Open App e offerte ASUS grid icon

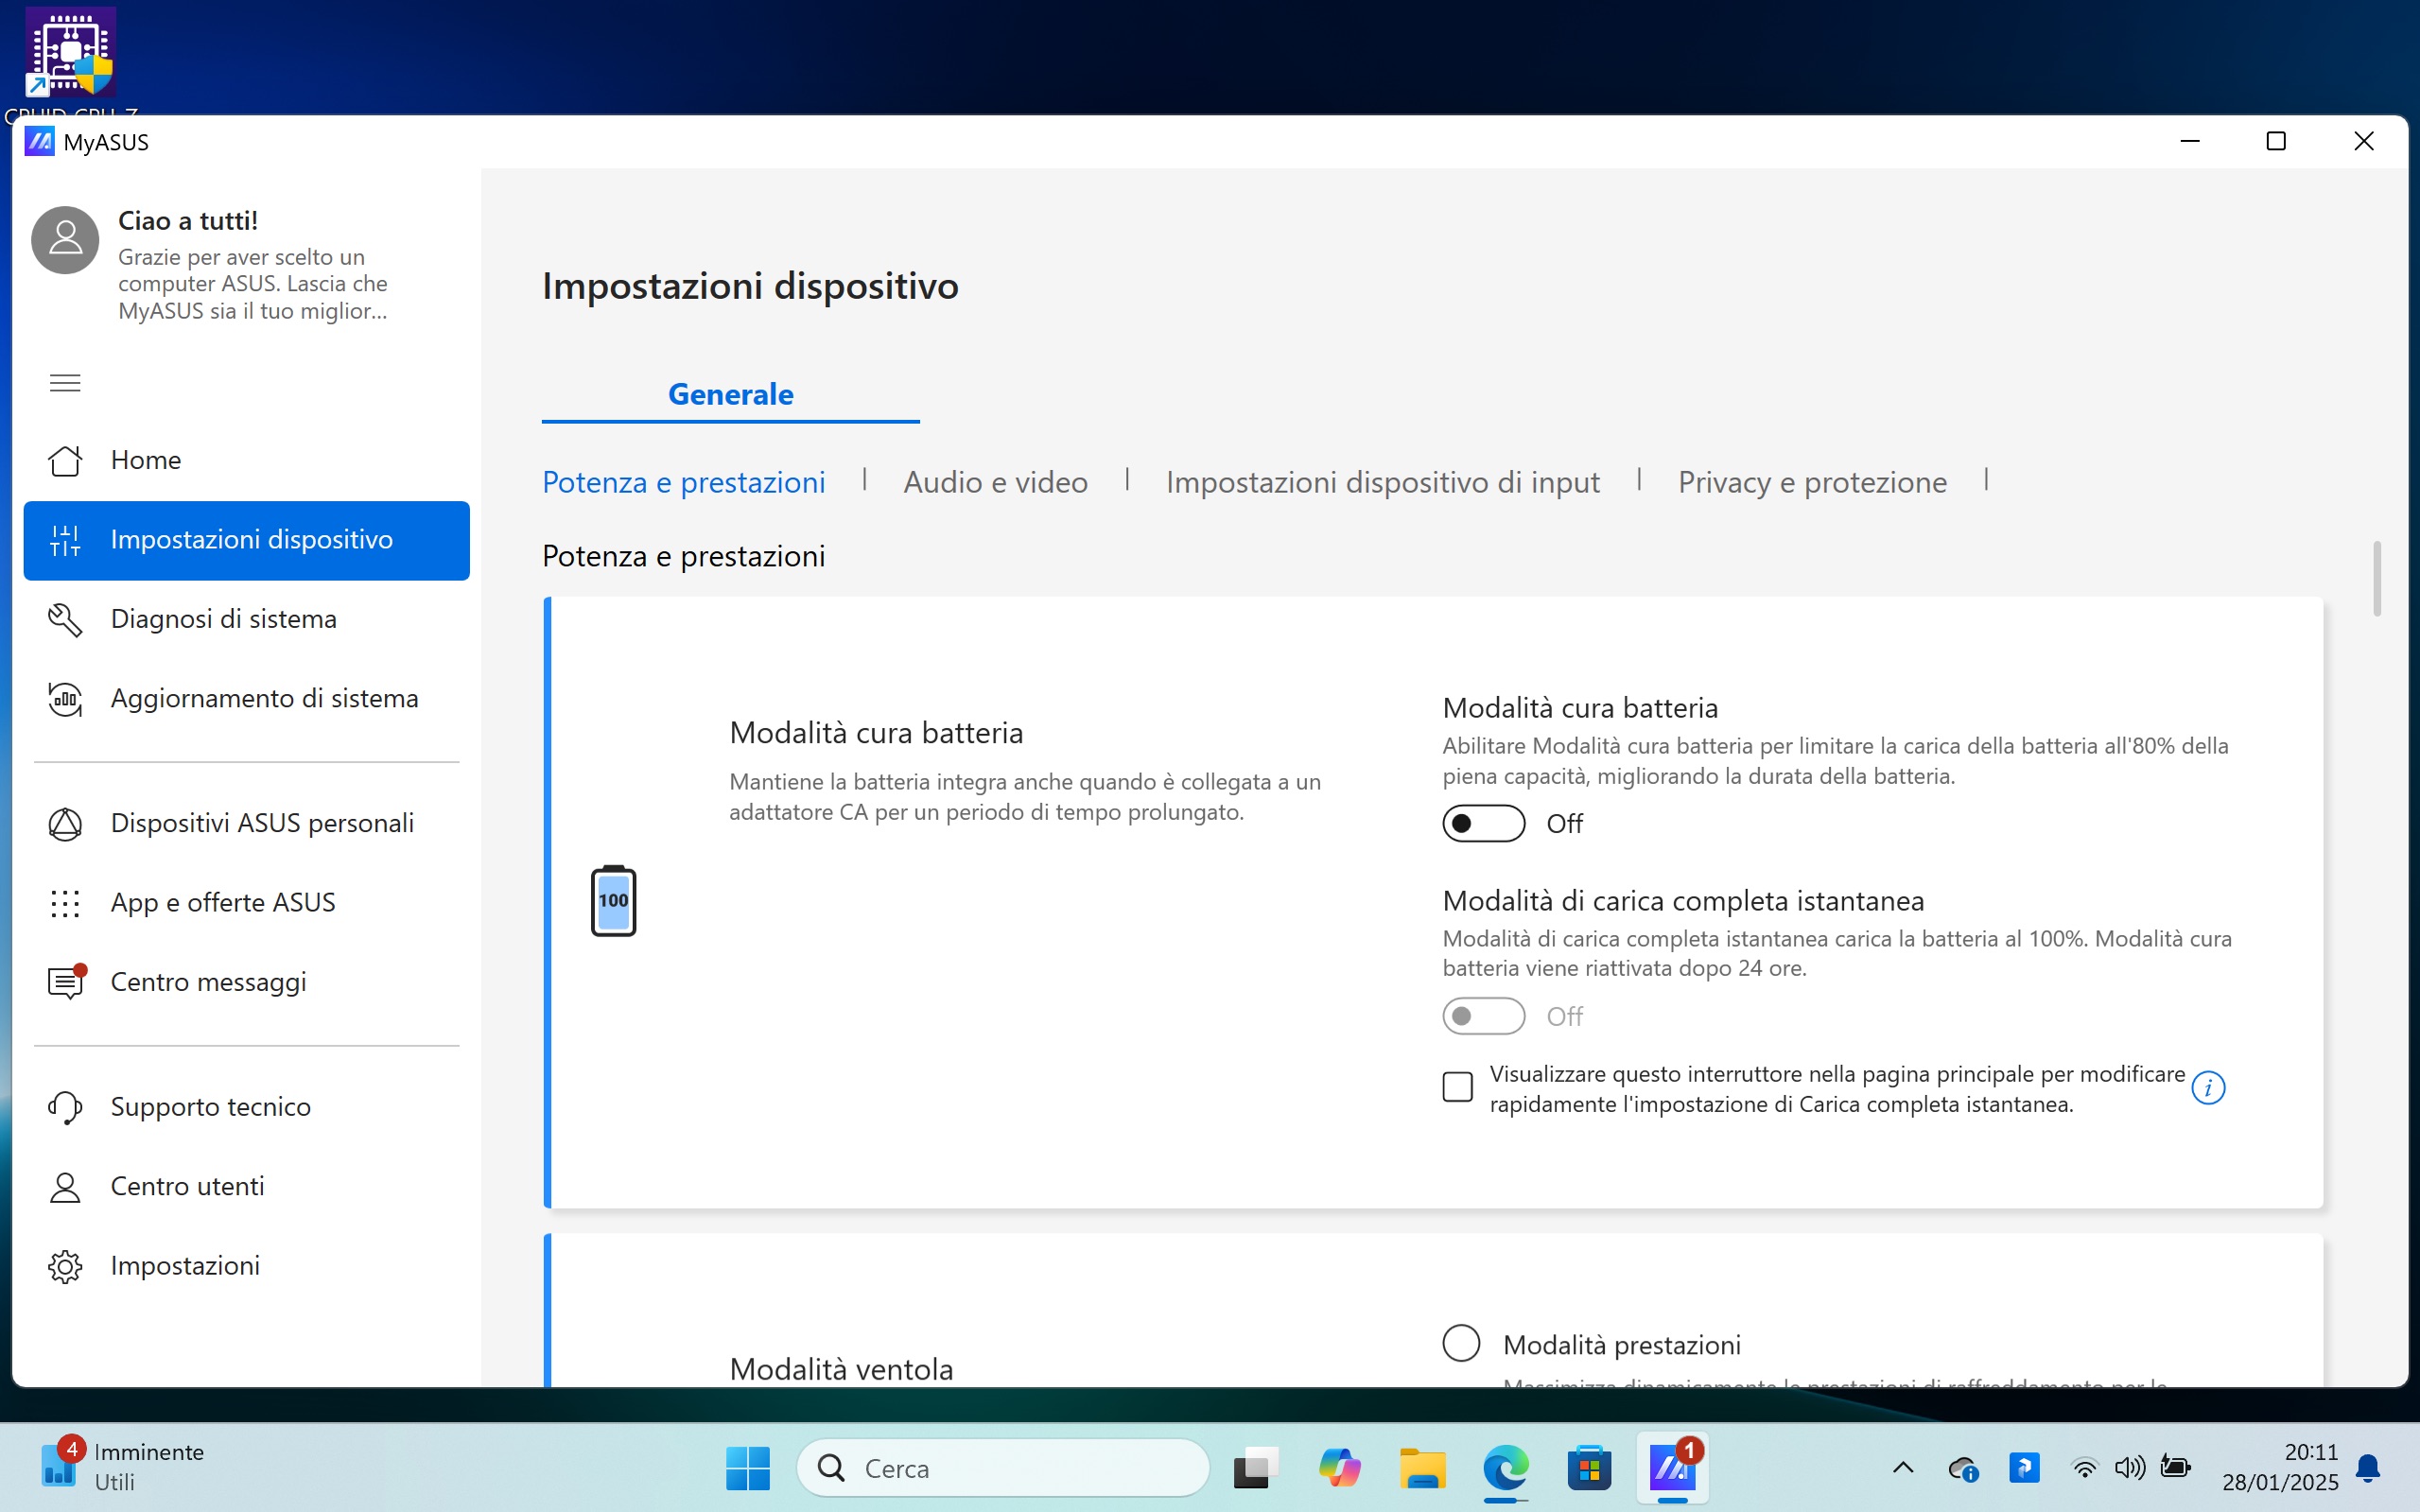tap(65, 903)
